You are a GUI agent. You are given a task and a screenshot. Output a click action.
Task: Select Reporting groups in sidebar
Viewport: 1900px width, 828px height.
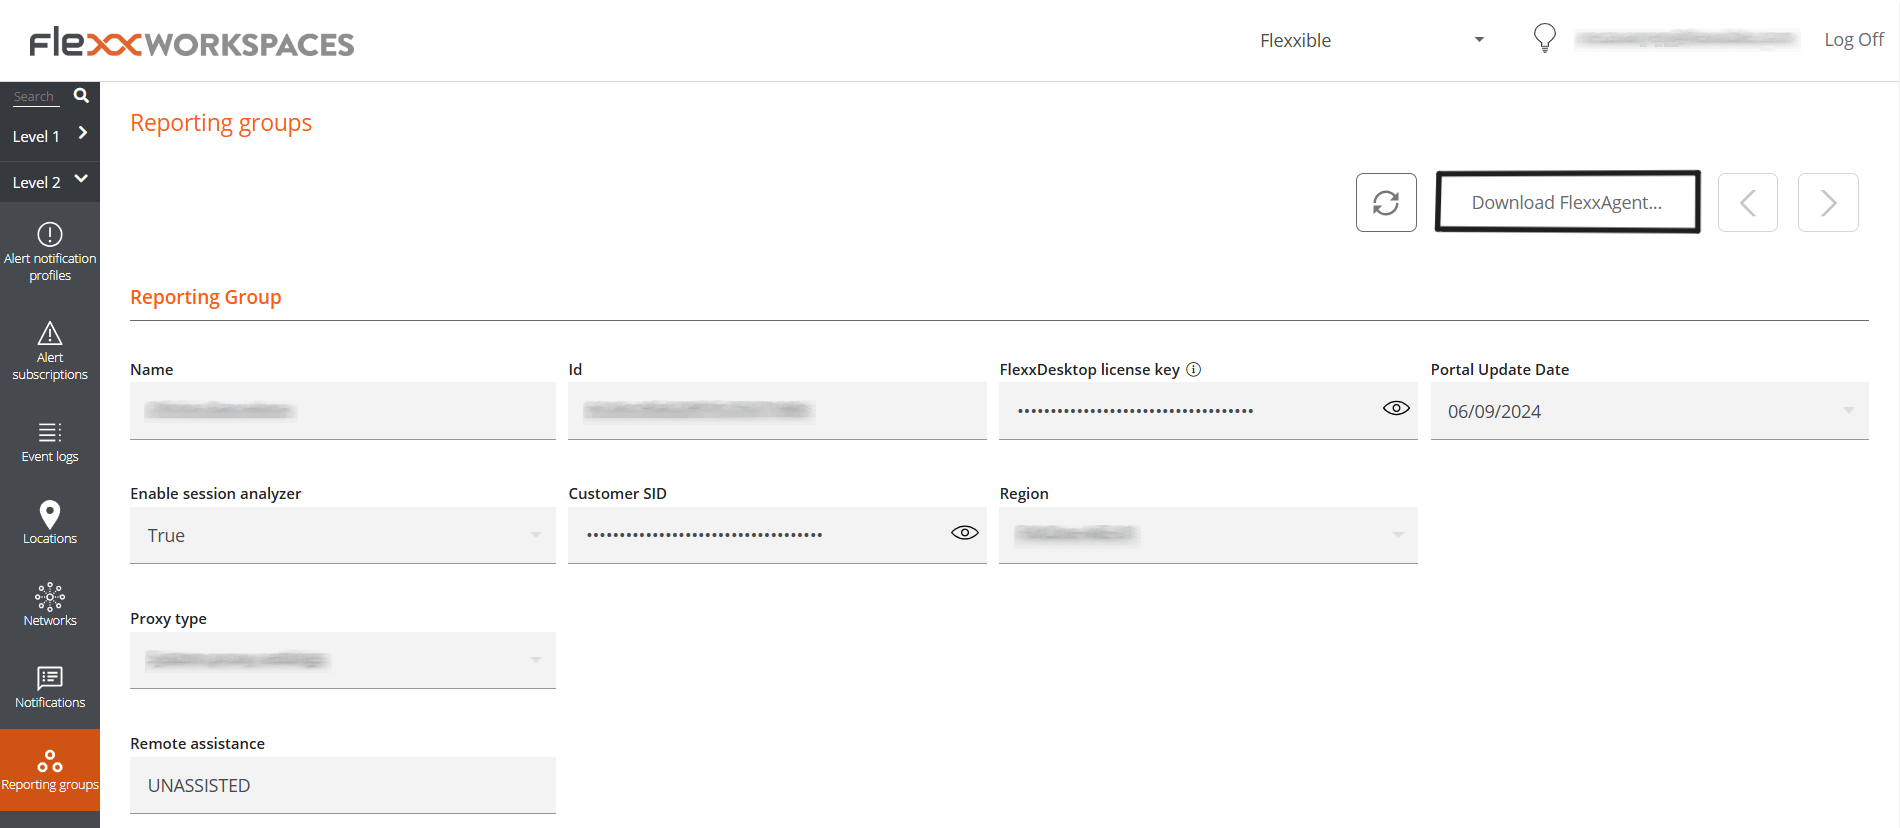coord(50,770)
